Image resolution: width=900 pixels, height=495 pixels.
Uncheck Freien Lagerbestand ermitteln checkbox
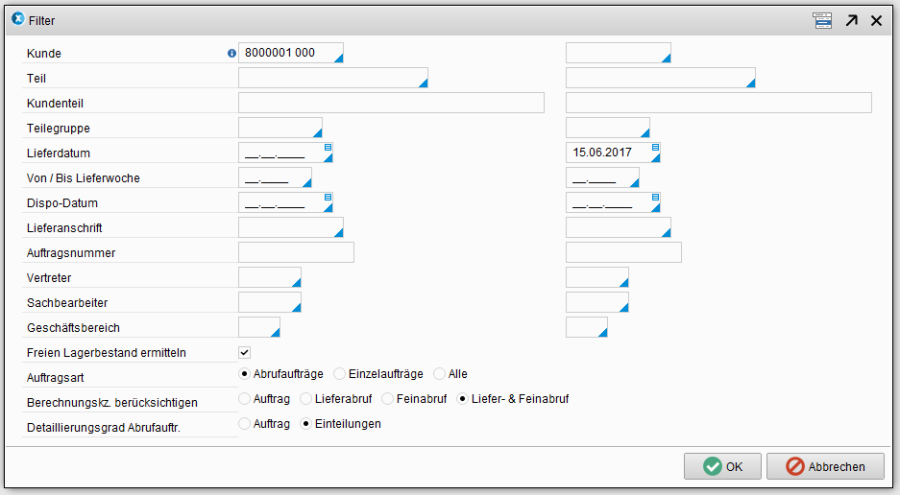(x=245, y=352)
